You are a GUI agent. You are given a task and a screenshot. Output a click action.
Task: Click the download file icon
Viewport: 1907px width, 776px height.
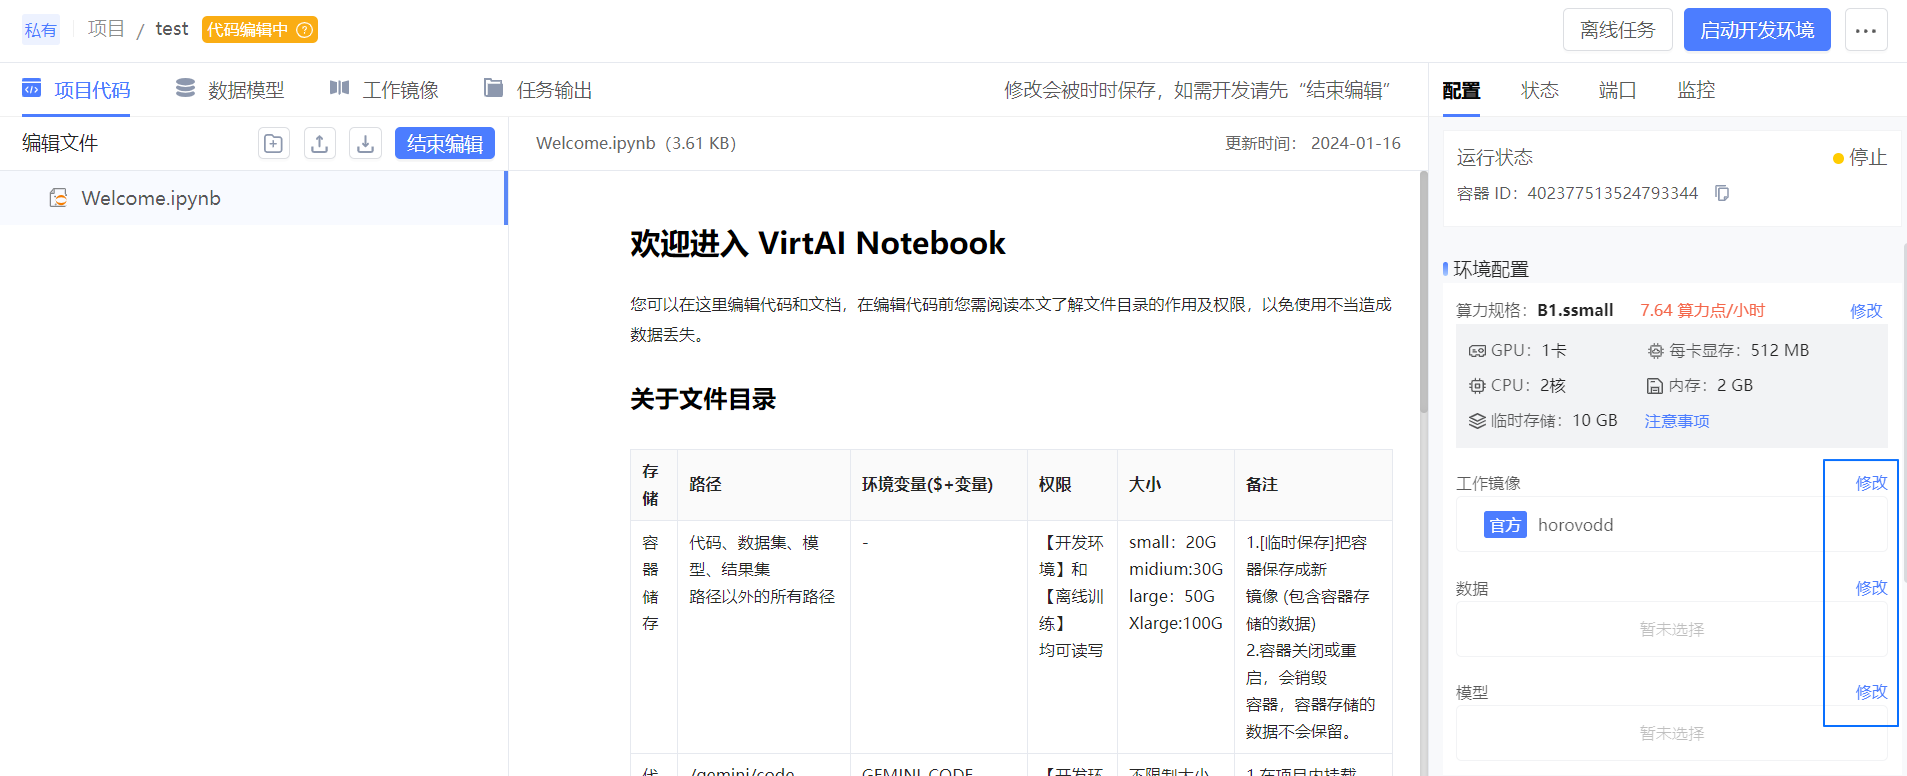pos(366,144)
